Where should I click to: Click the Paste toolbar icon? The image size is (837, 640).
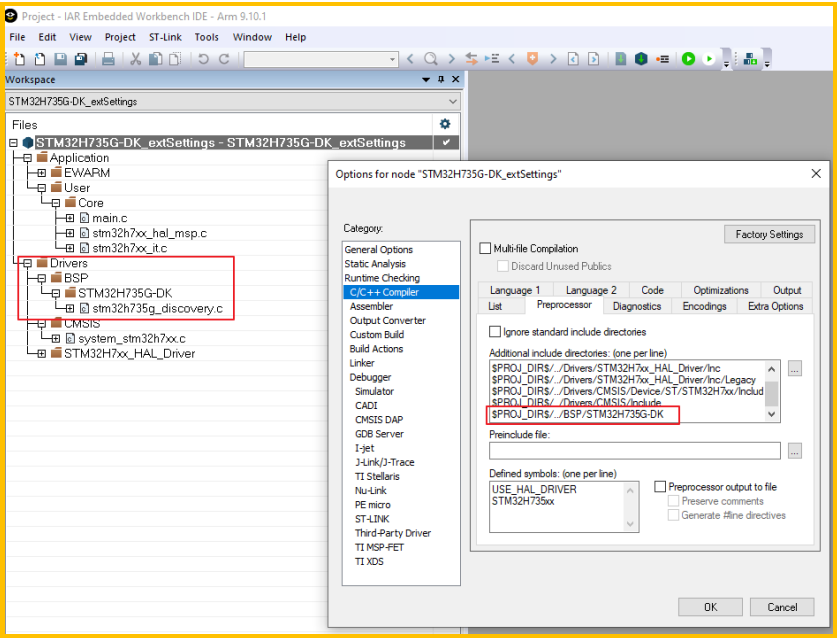click(x=175, y=59)
